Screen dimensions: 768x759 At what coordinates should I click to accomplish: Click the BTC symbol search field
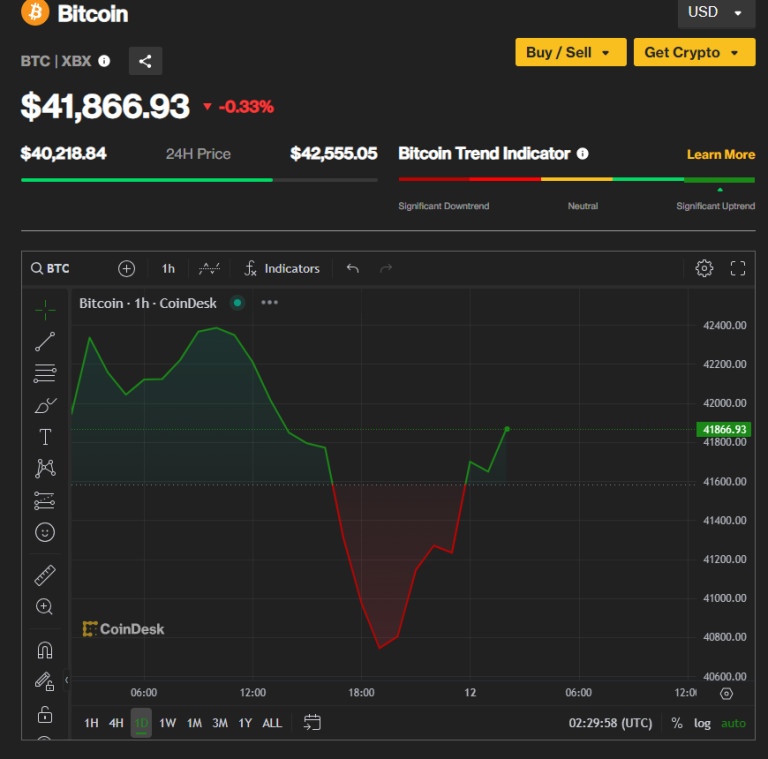point(58,268)
